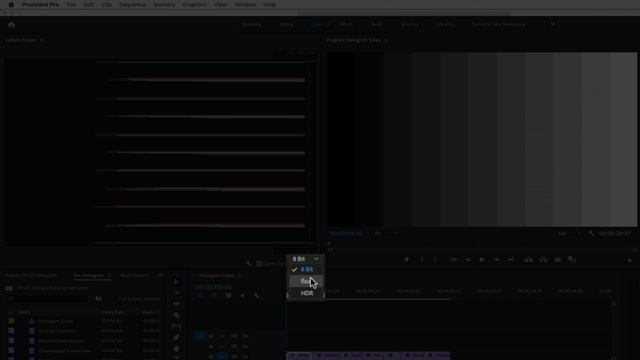
Task: Open the Program monitor zoom level dropdown
Action: pyautogui.click(x=386, y=233)
